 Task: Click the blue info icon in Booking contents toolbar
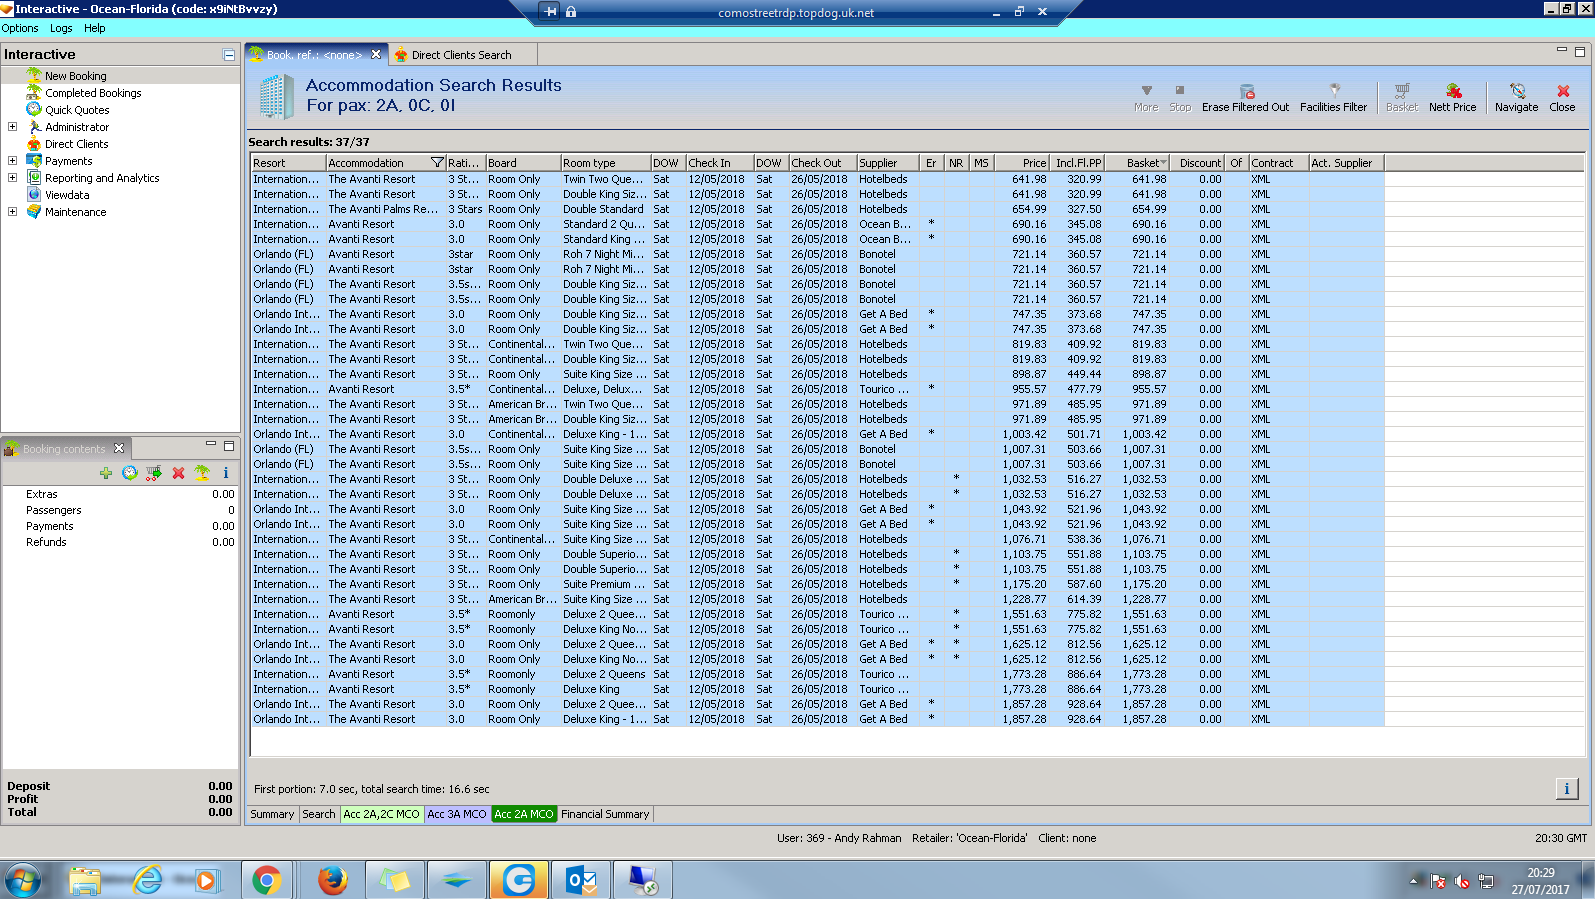226,473
